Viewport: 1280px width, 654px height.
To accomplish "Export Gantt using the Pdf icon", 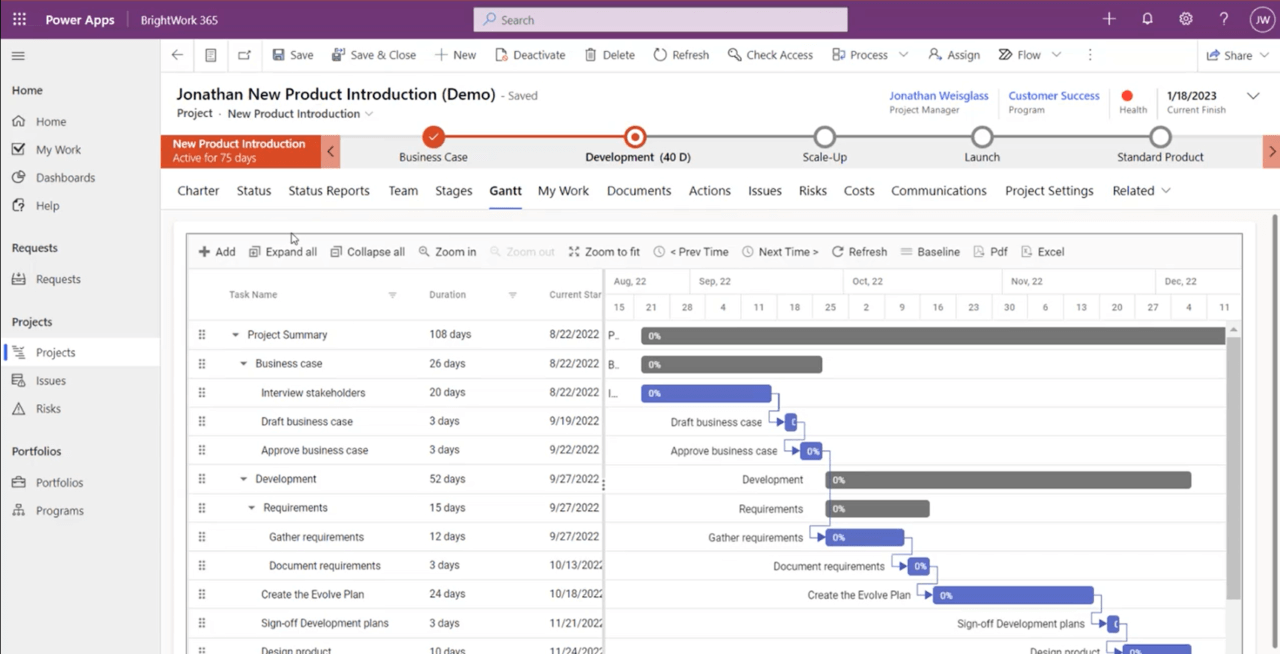I will tap(979, 252).
